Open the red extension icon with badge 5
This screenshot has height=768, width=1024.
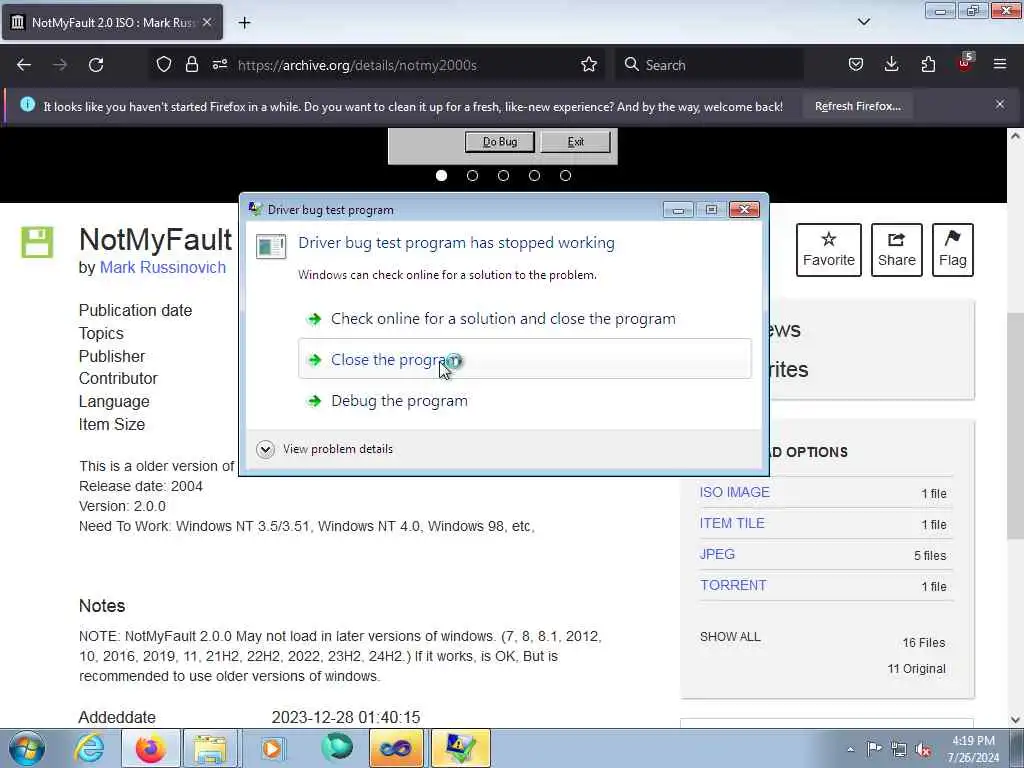click(x=965, y=63)
